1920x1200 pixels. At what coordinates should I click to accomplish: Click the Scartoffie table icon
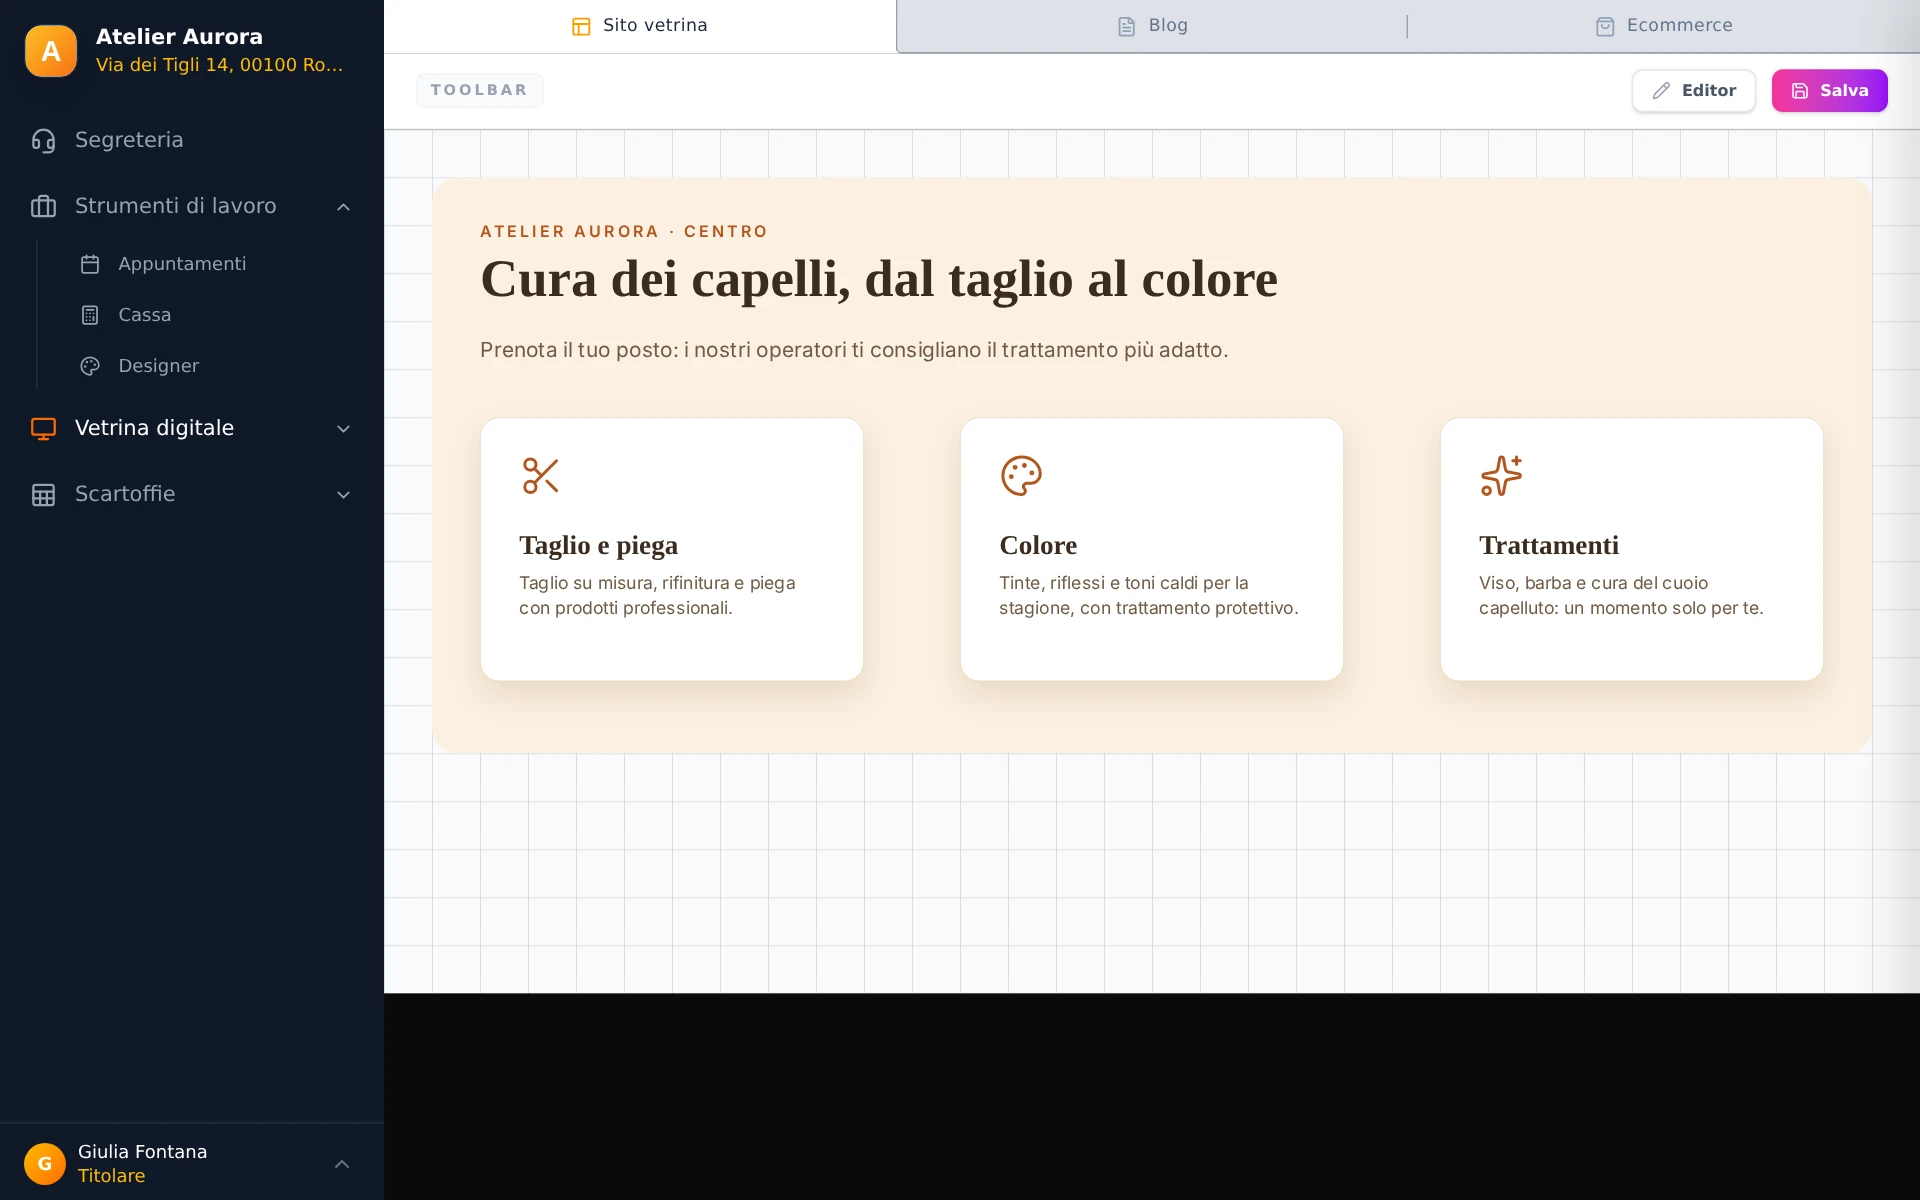[x=43, y=495]
